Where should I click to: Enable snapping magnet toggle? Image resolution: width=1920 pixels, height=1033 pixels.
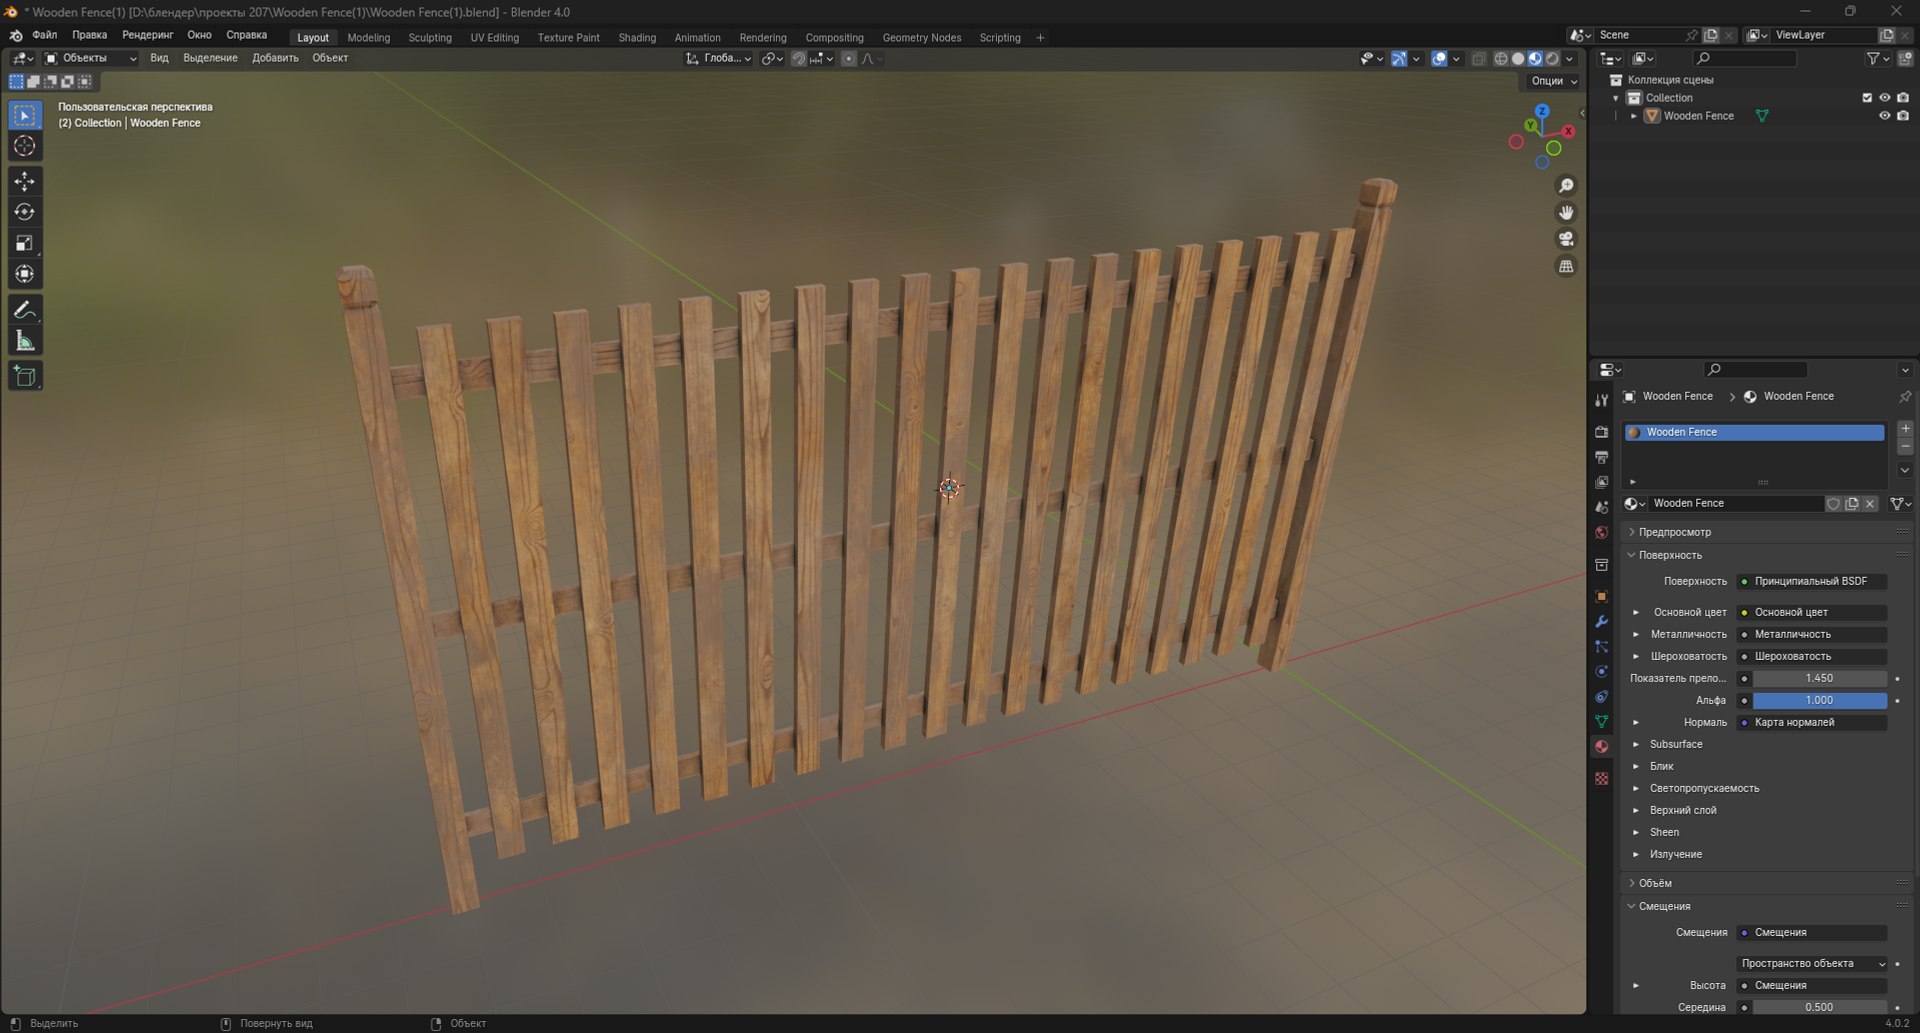tap(798, 59)
